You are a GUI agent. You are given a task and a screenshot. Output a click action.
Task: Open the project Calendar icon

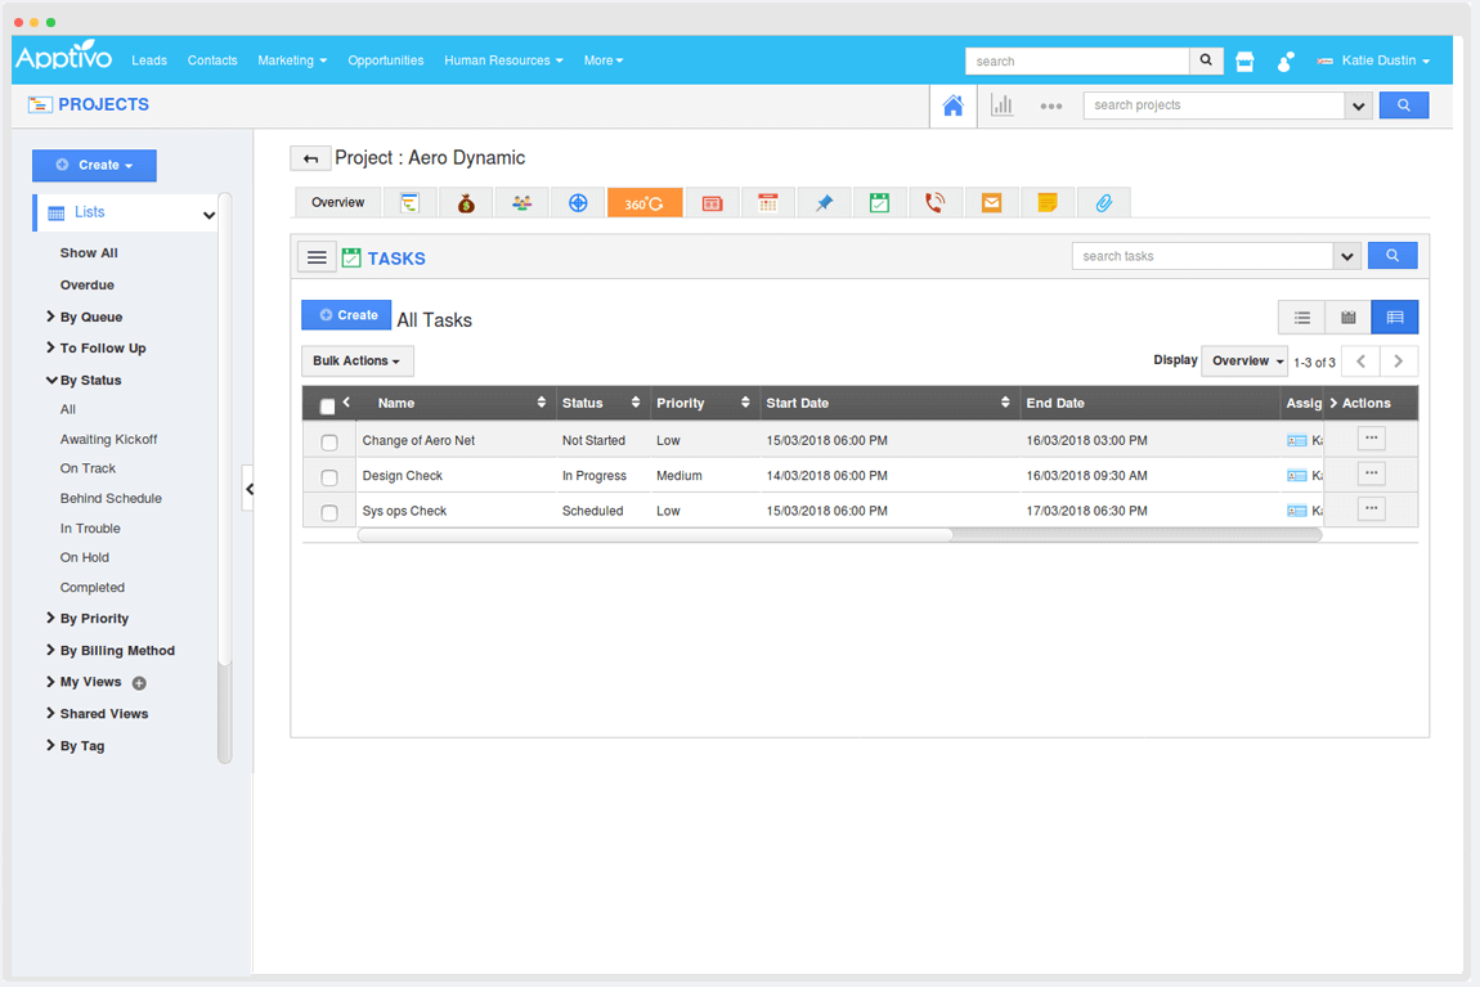[x=768, y=202]
